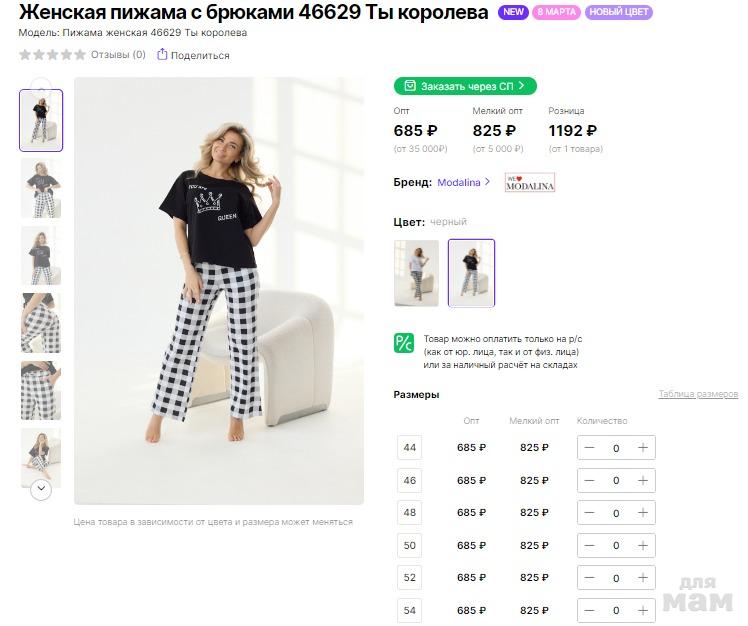748x626 pixels.
Task: Select the black pajama color swatch
Action: (x=471, y=273)
